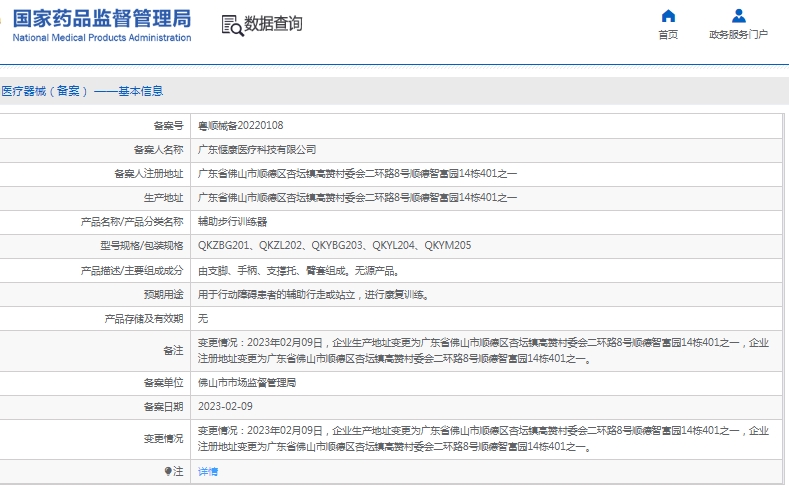The width and height of the screenshot is (789, 486).
Task: Click the 变更情况 field label
Action: pyautogui.click(x=164, y=439)
